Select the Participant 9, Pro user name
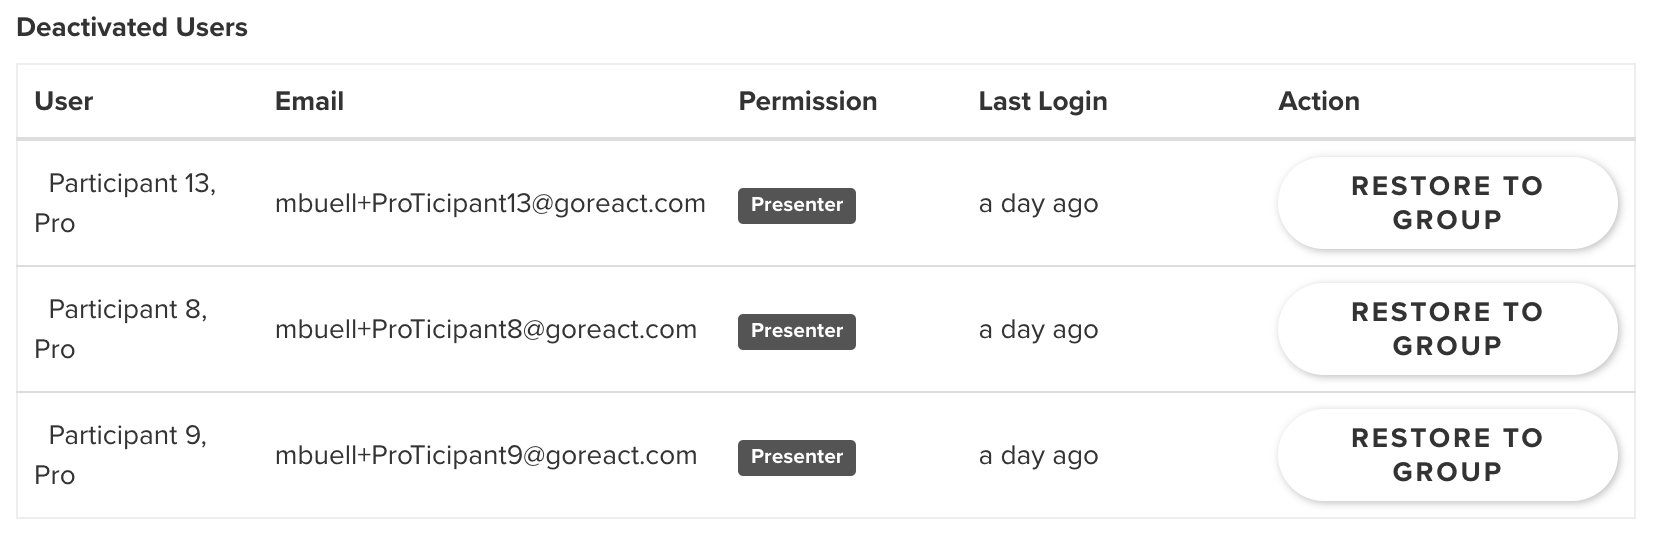The width and height of the screenshot is (1668, 546). 121,455
